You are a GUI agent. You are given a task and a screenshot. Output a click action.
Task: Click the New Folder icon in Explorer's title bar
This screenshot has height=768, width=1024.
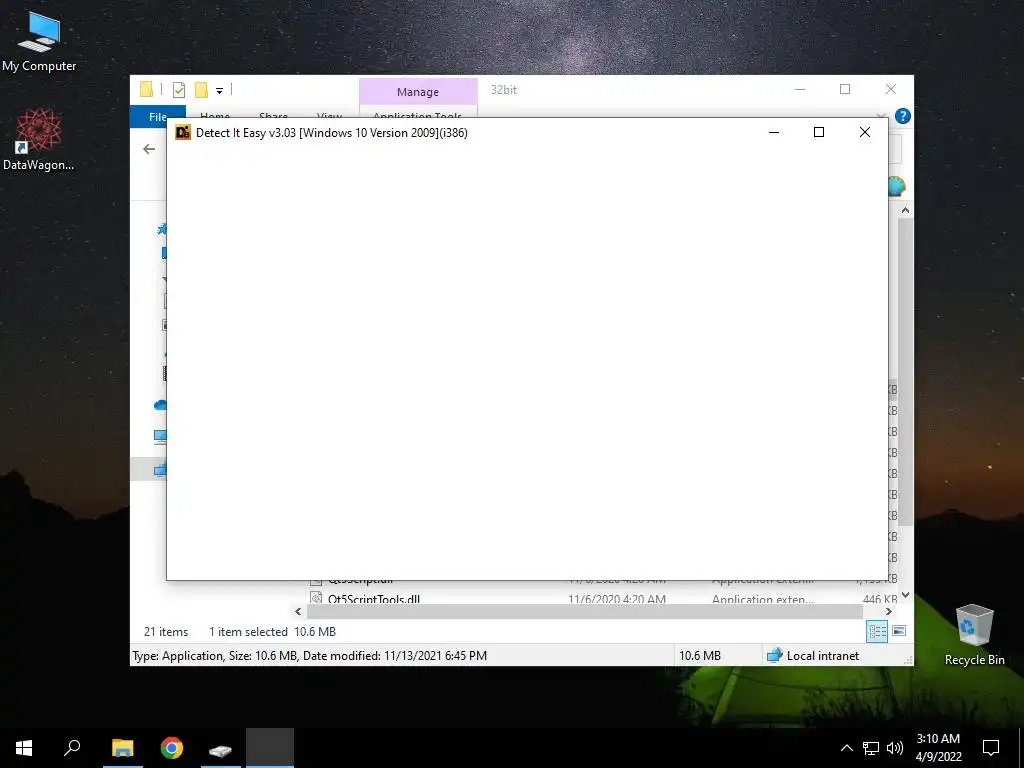pos(201,89)
